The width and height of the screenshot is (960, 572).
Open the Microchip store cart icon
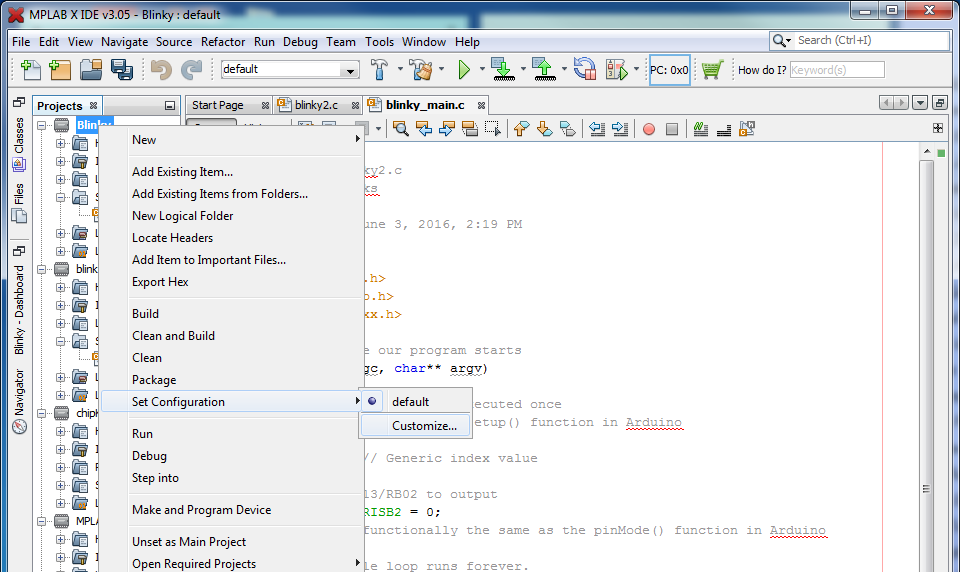pos(712,70)
